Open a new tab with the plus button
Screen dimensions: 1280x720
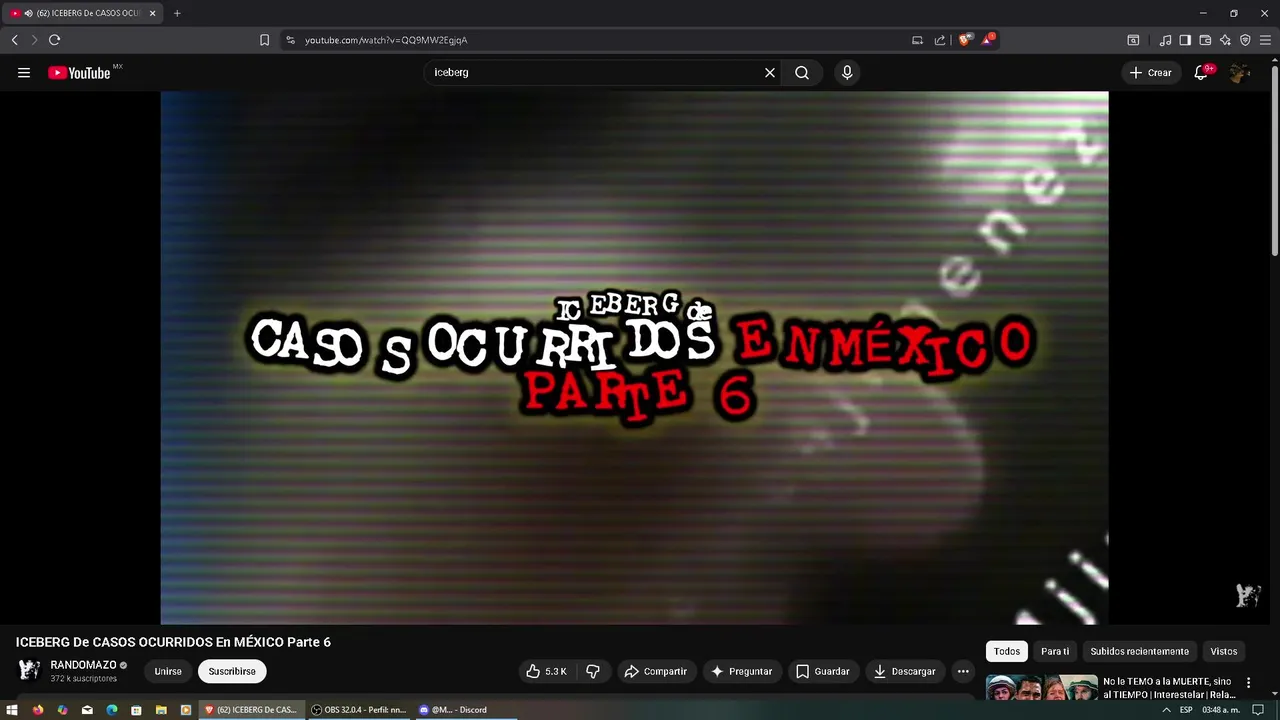(x=177, y=13)
